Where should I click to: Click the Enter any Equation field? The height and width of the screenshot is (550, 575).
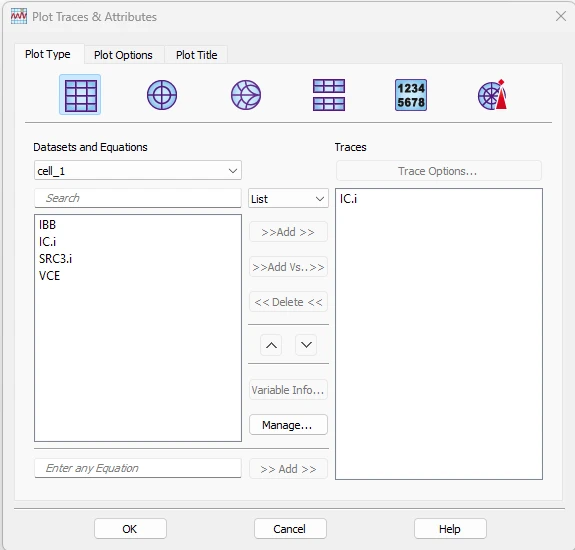click(138, 468)
